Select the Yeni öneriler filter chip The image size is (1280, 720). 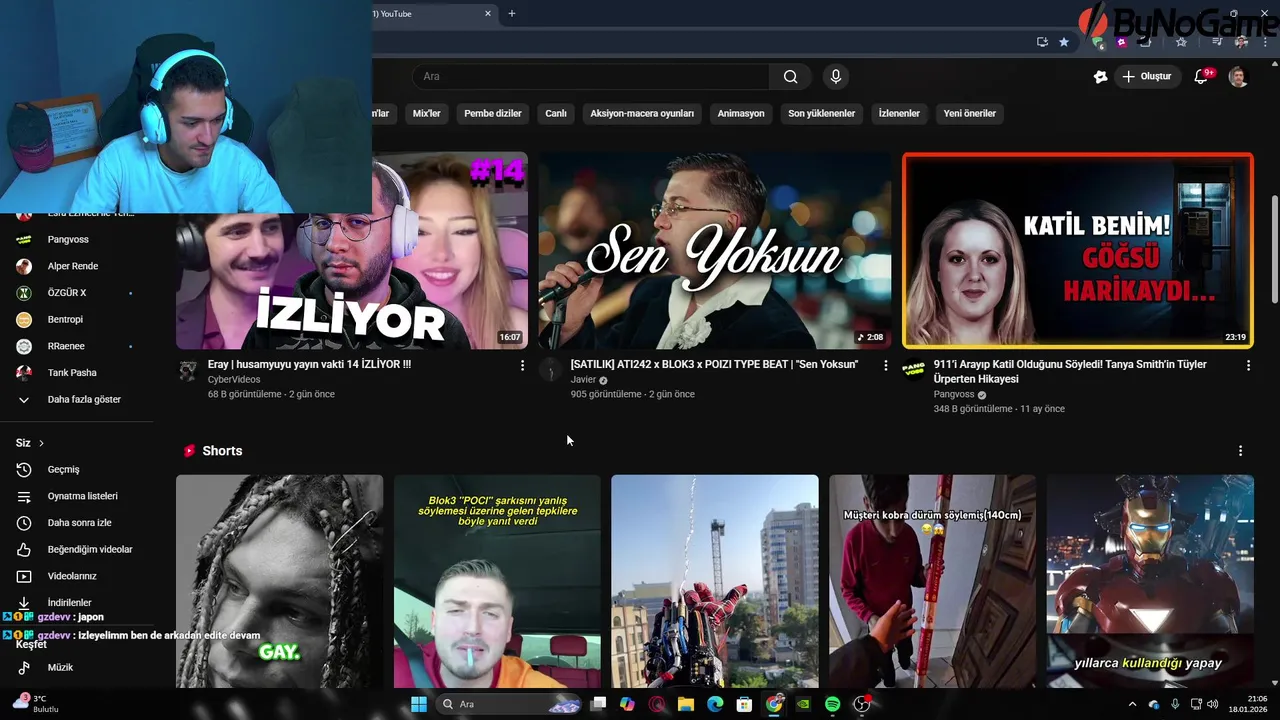coord(970,113)
